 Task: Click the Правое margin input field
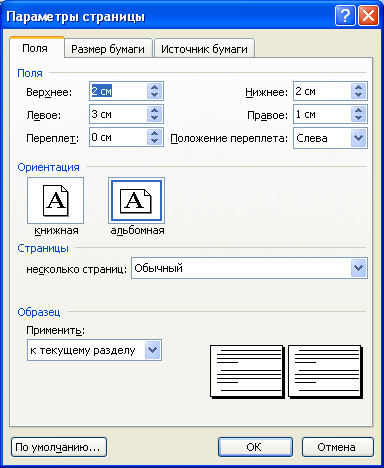tap(322, 114)
